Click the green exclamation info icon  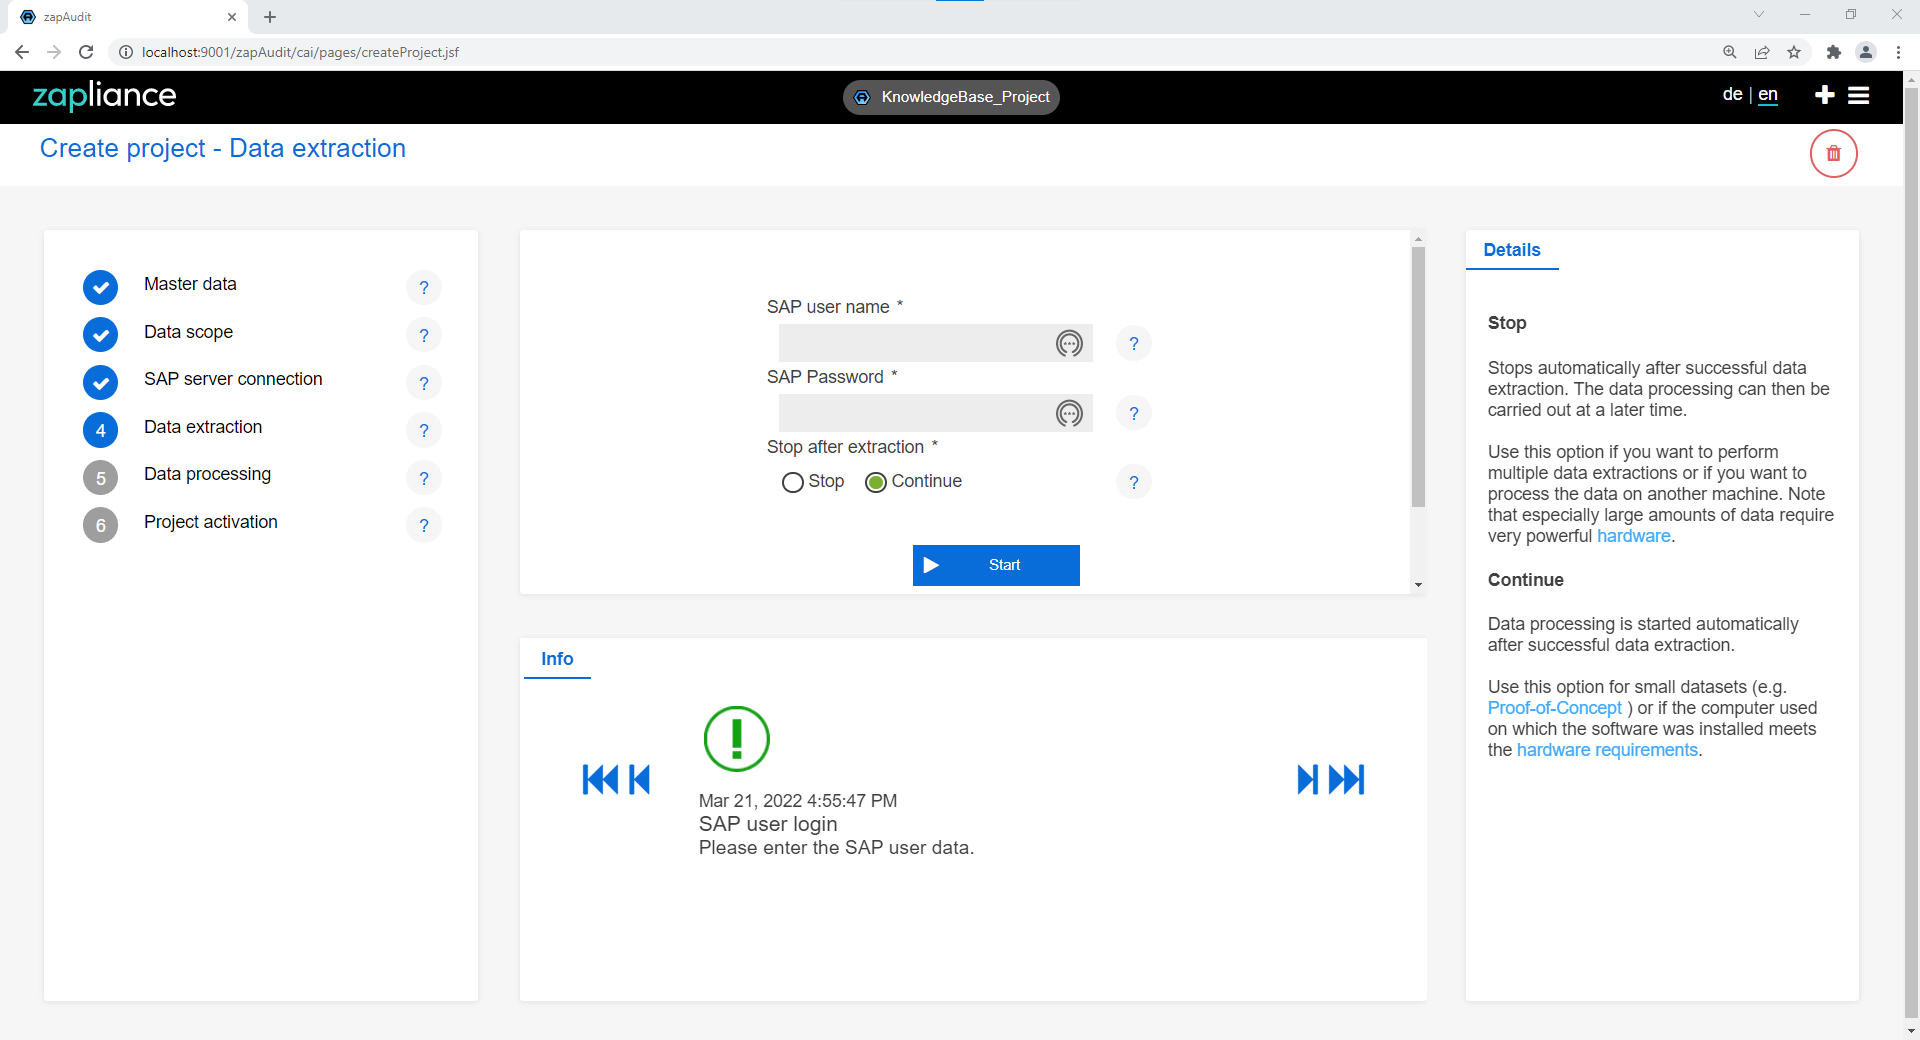click(737, 739)
